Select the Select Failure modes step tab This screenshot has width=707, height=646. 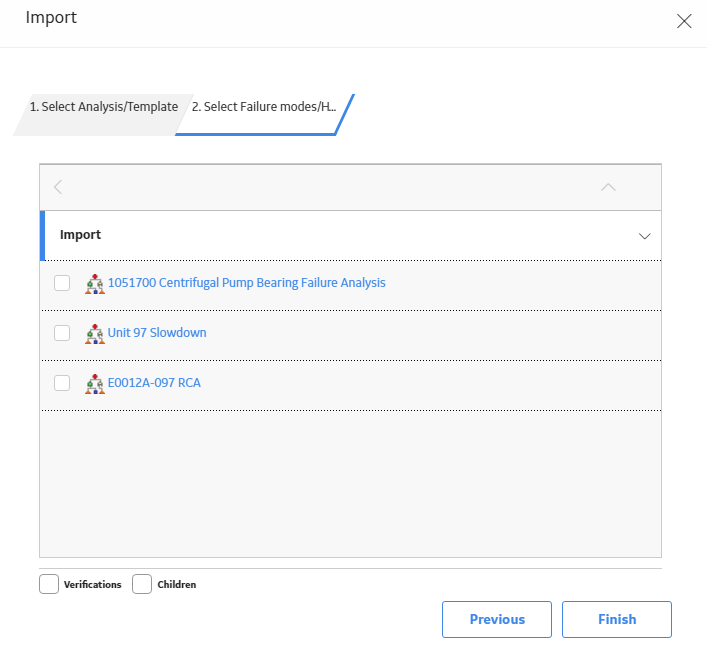point(264,107)
